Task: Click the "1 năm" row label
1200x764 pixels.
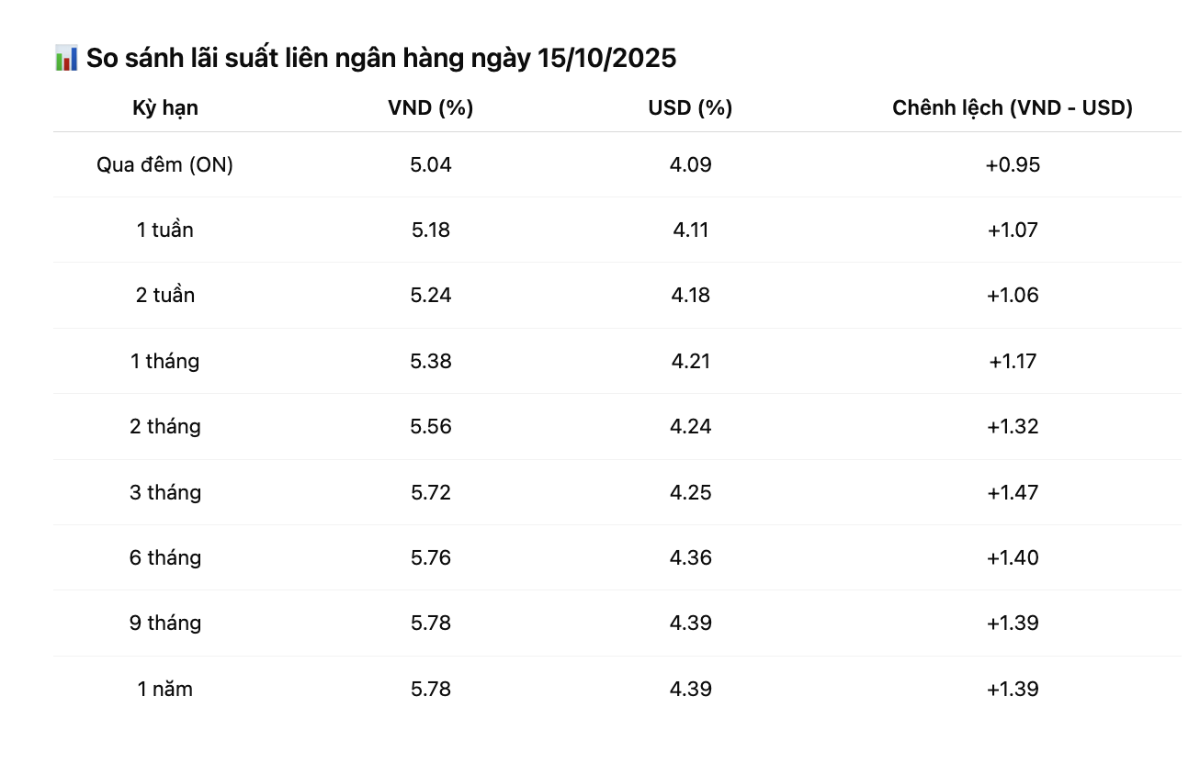Action: 165,689
